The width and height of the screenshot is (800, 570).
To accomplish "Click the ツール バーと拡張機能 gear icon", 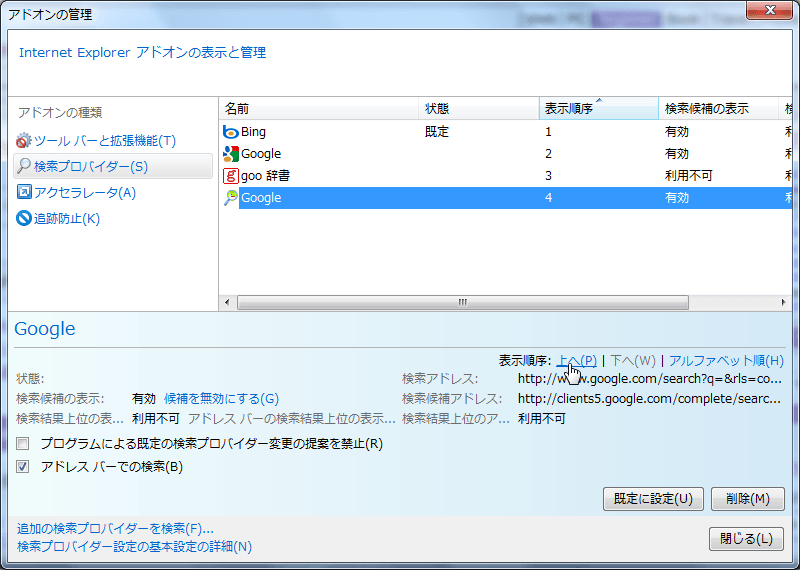I will [x=23, y=141].
